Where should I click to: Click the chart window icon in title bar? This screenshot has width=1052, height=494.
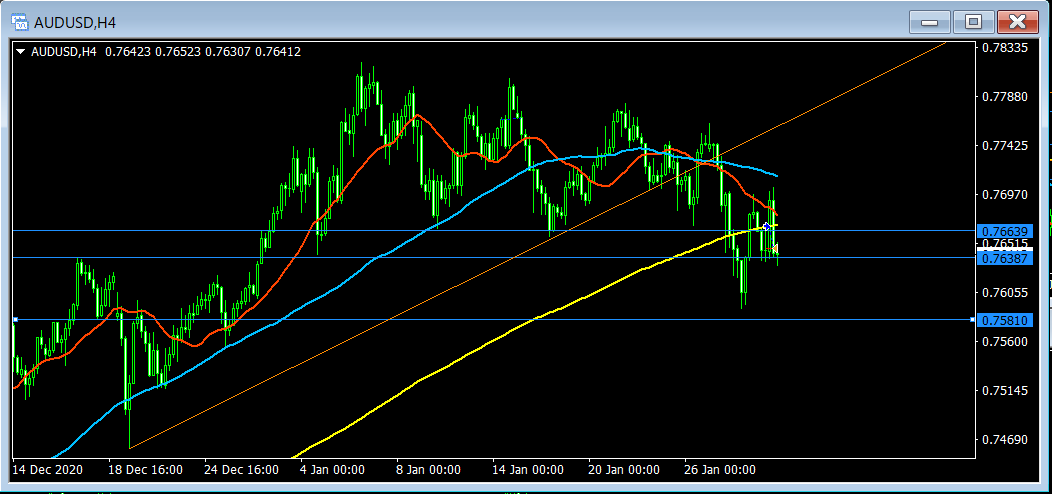coord(19,22)
